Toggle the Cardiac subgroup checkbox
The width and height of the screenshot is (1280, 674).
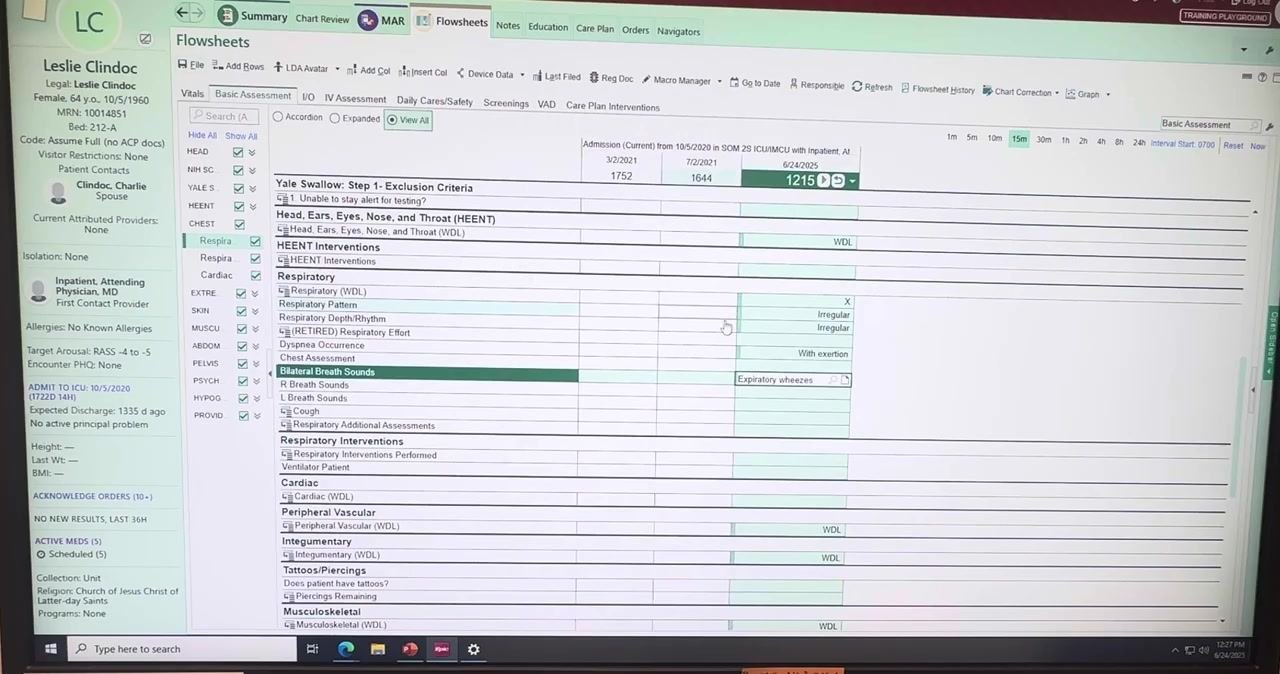(x=255, y=275)
